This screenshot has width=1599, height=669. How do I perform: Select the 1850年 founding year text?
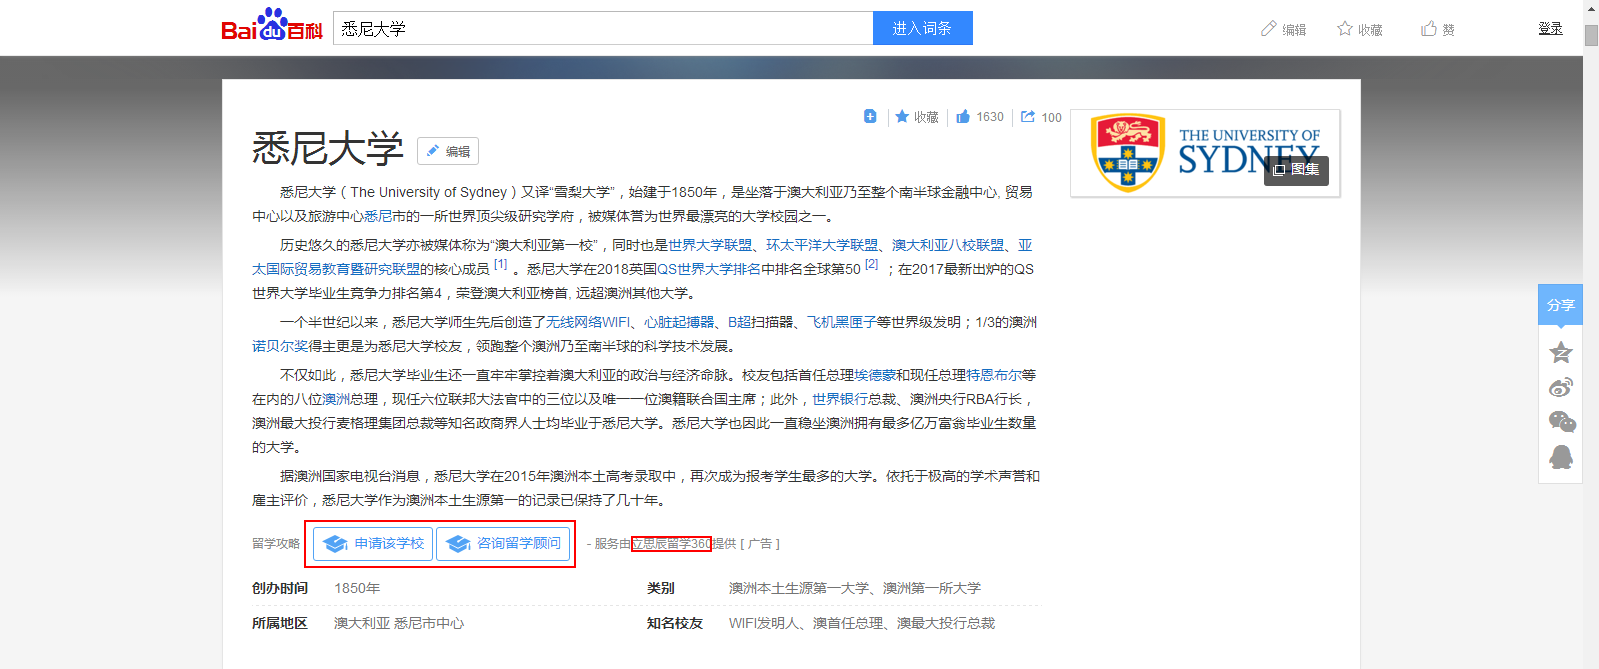pyautogui.click(x=357, y=588)
